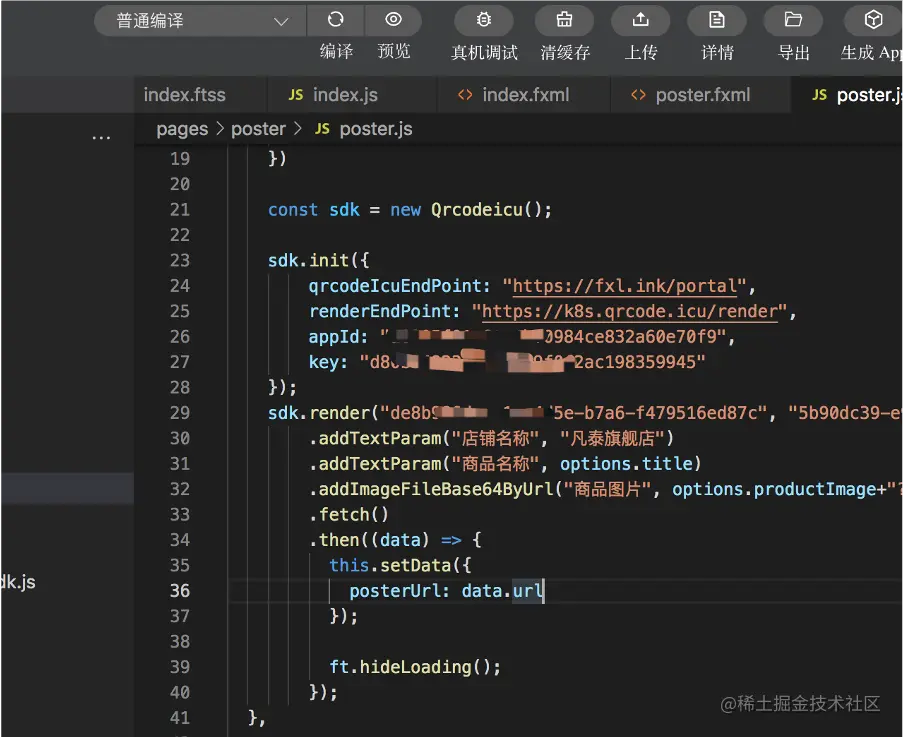The height and width of the screenshot is (737, 904).
Task: Click the 编译 compile refresh icon
Action: click(x=336, y=20)
